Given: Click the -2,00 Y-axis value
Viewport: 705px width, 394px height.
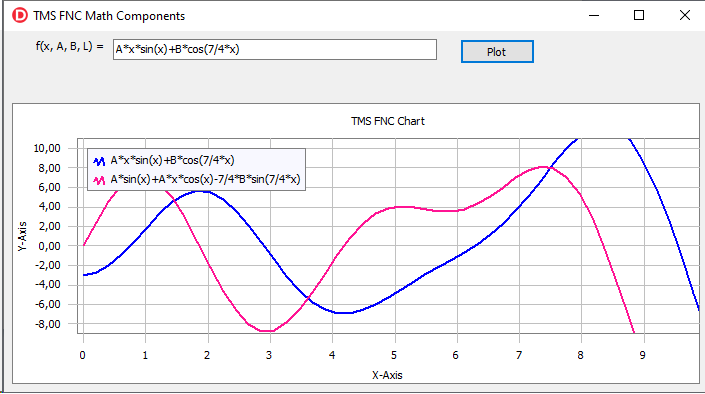Looking at the screenshot, I should [48, 265].
